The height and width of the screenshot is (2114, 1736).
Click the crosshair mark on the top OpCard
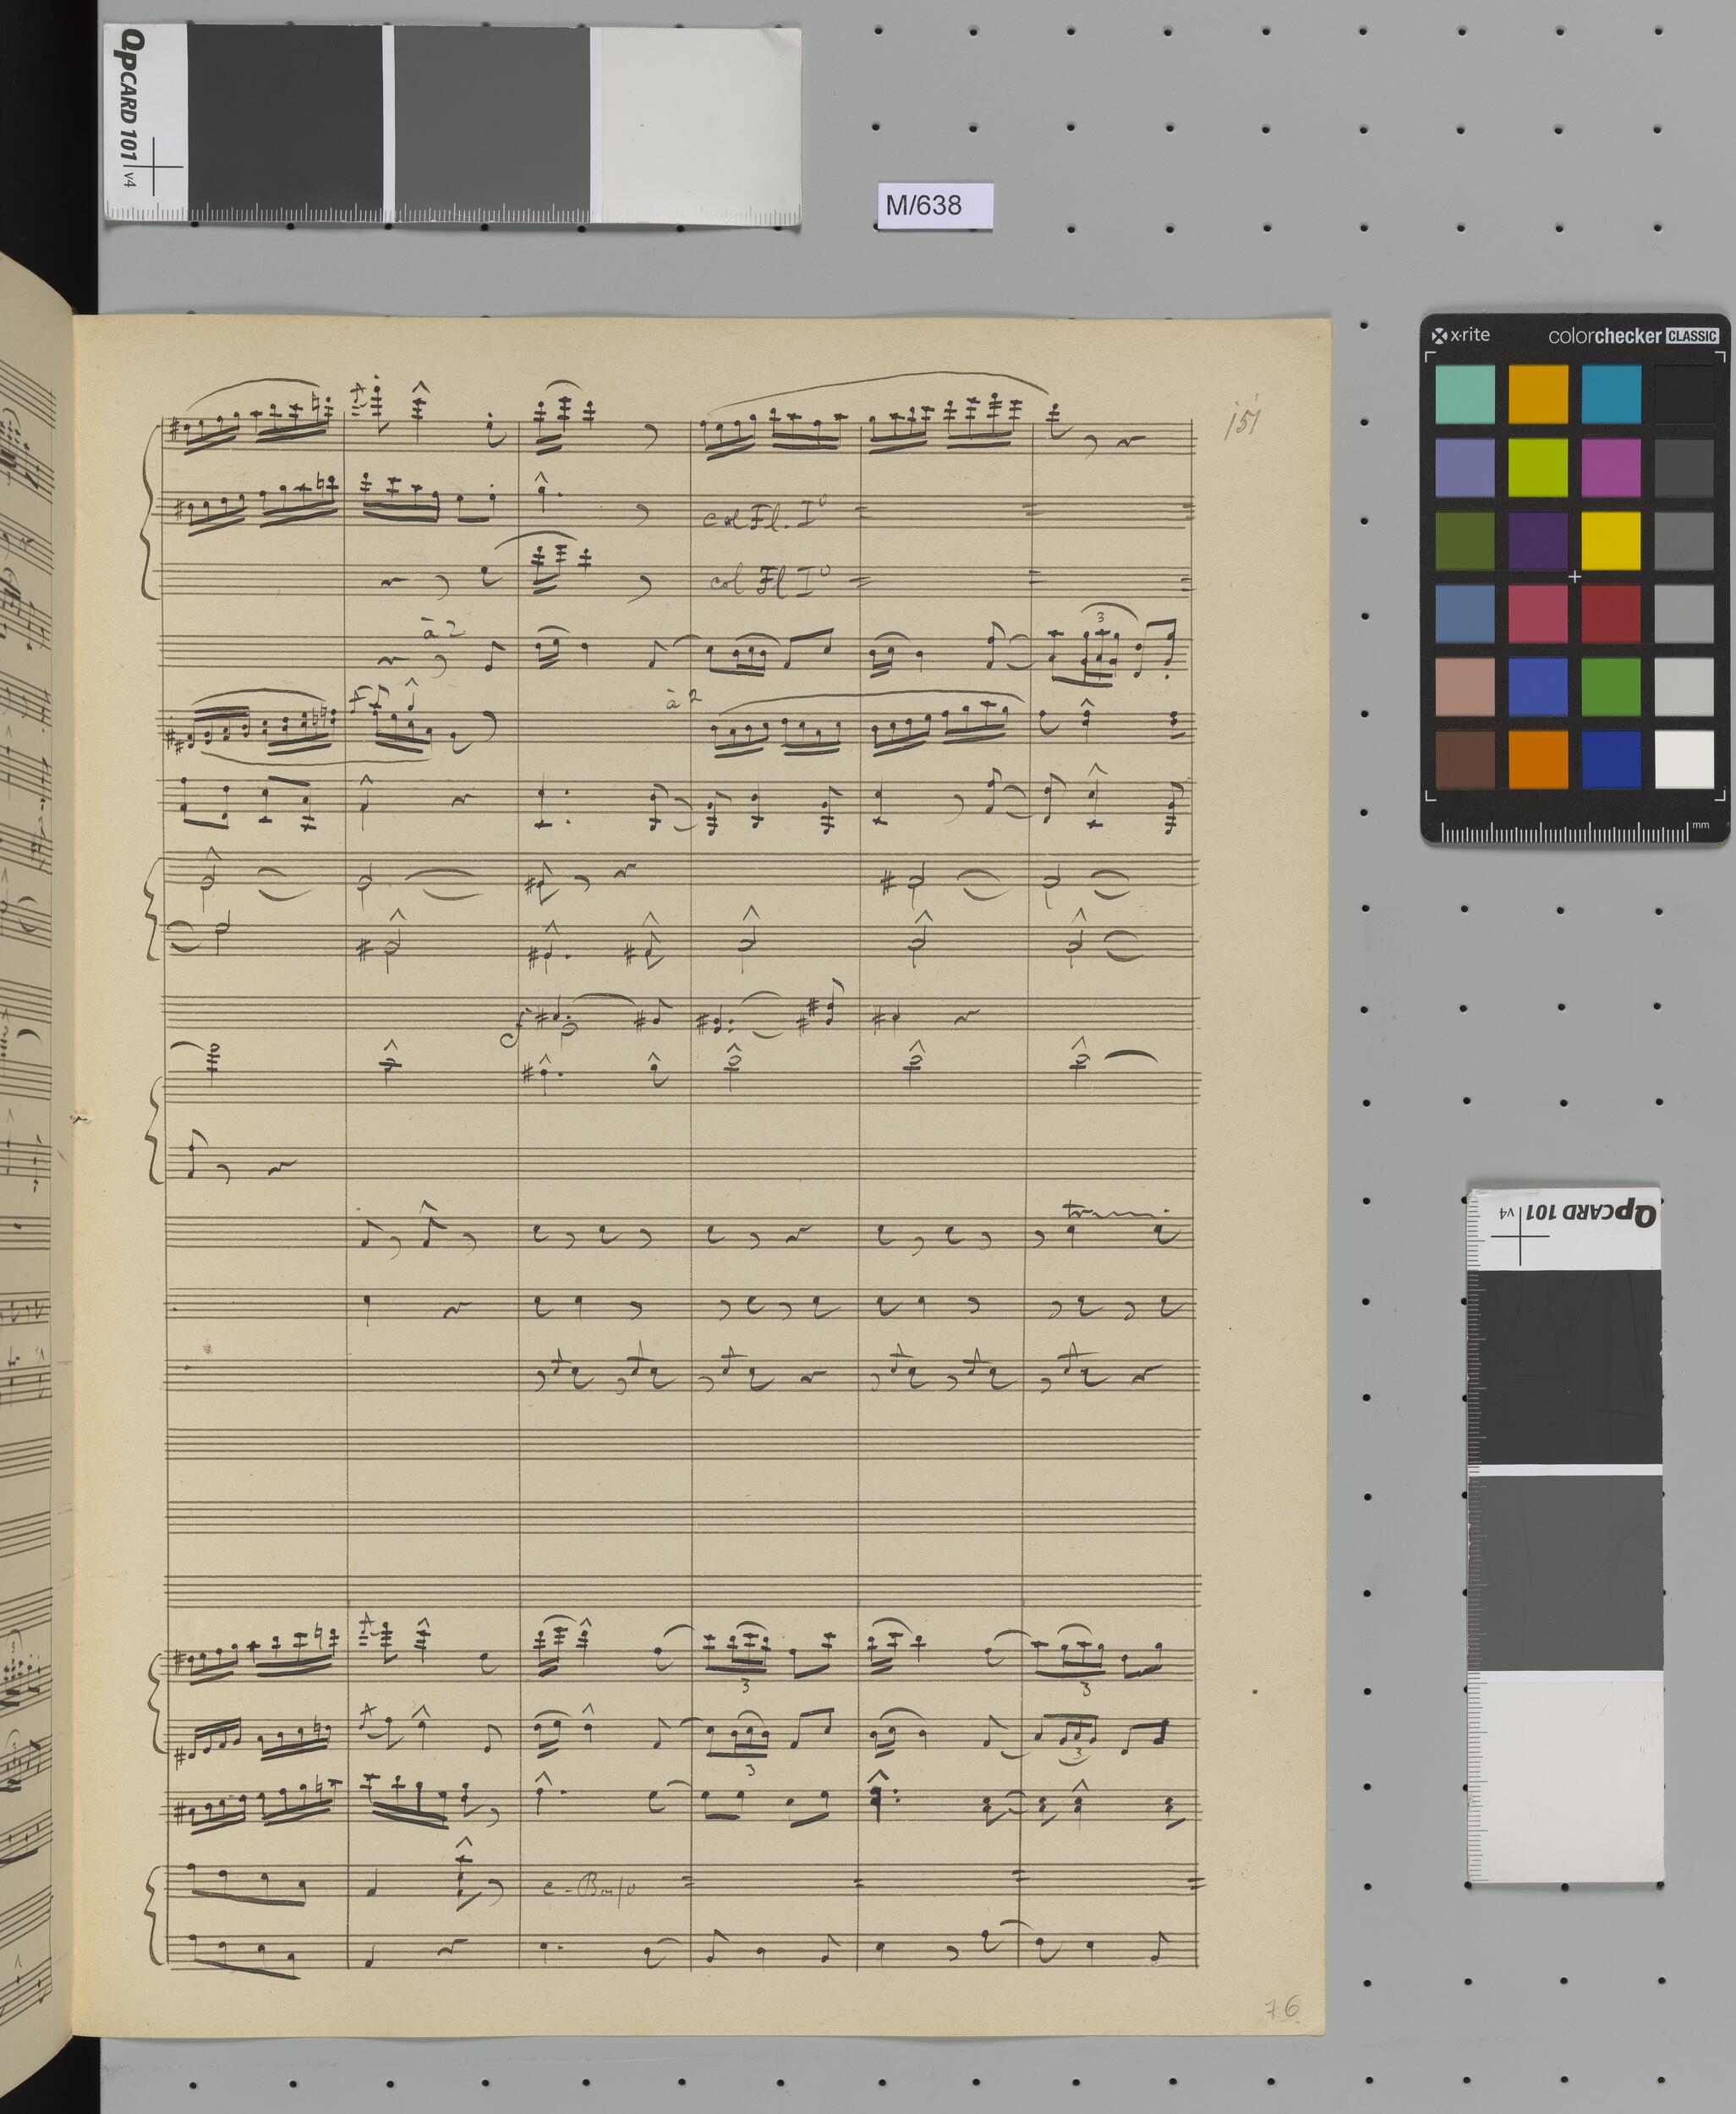[x=154, y=167]
